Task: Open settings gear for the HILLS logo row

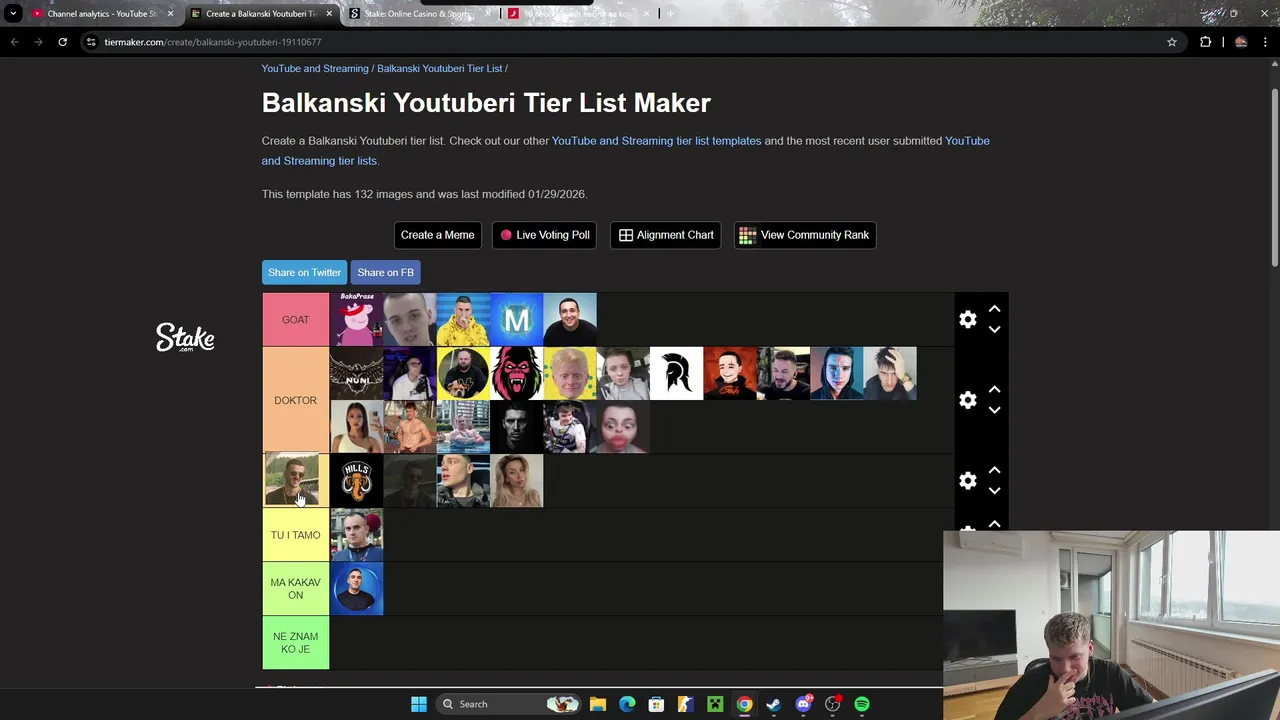Action: pyautogui.click(x=967, y=481)
